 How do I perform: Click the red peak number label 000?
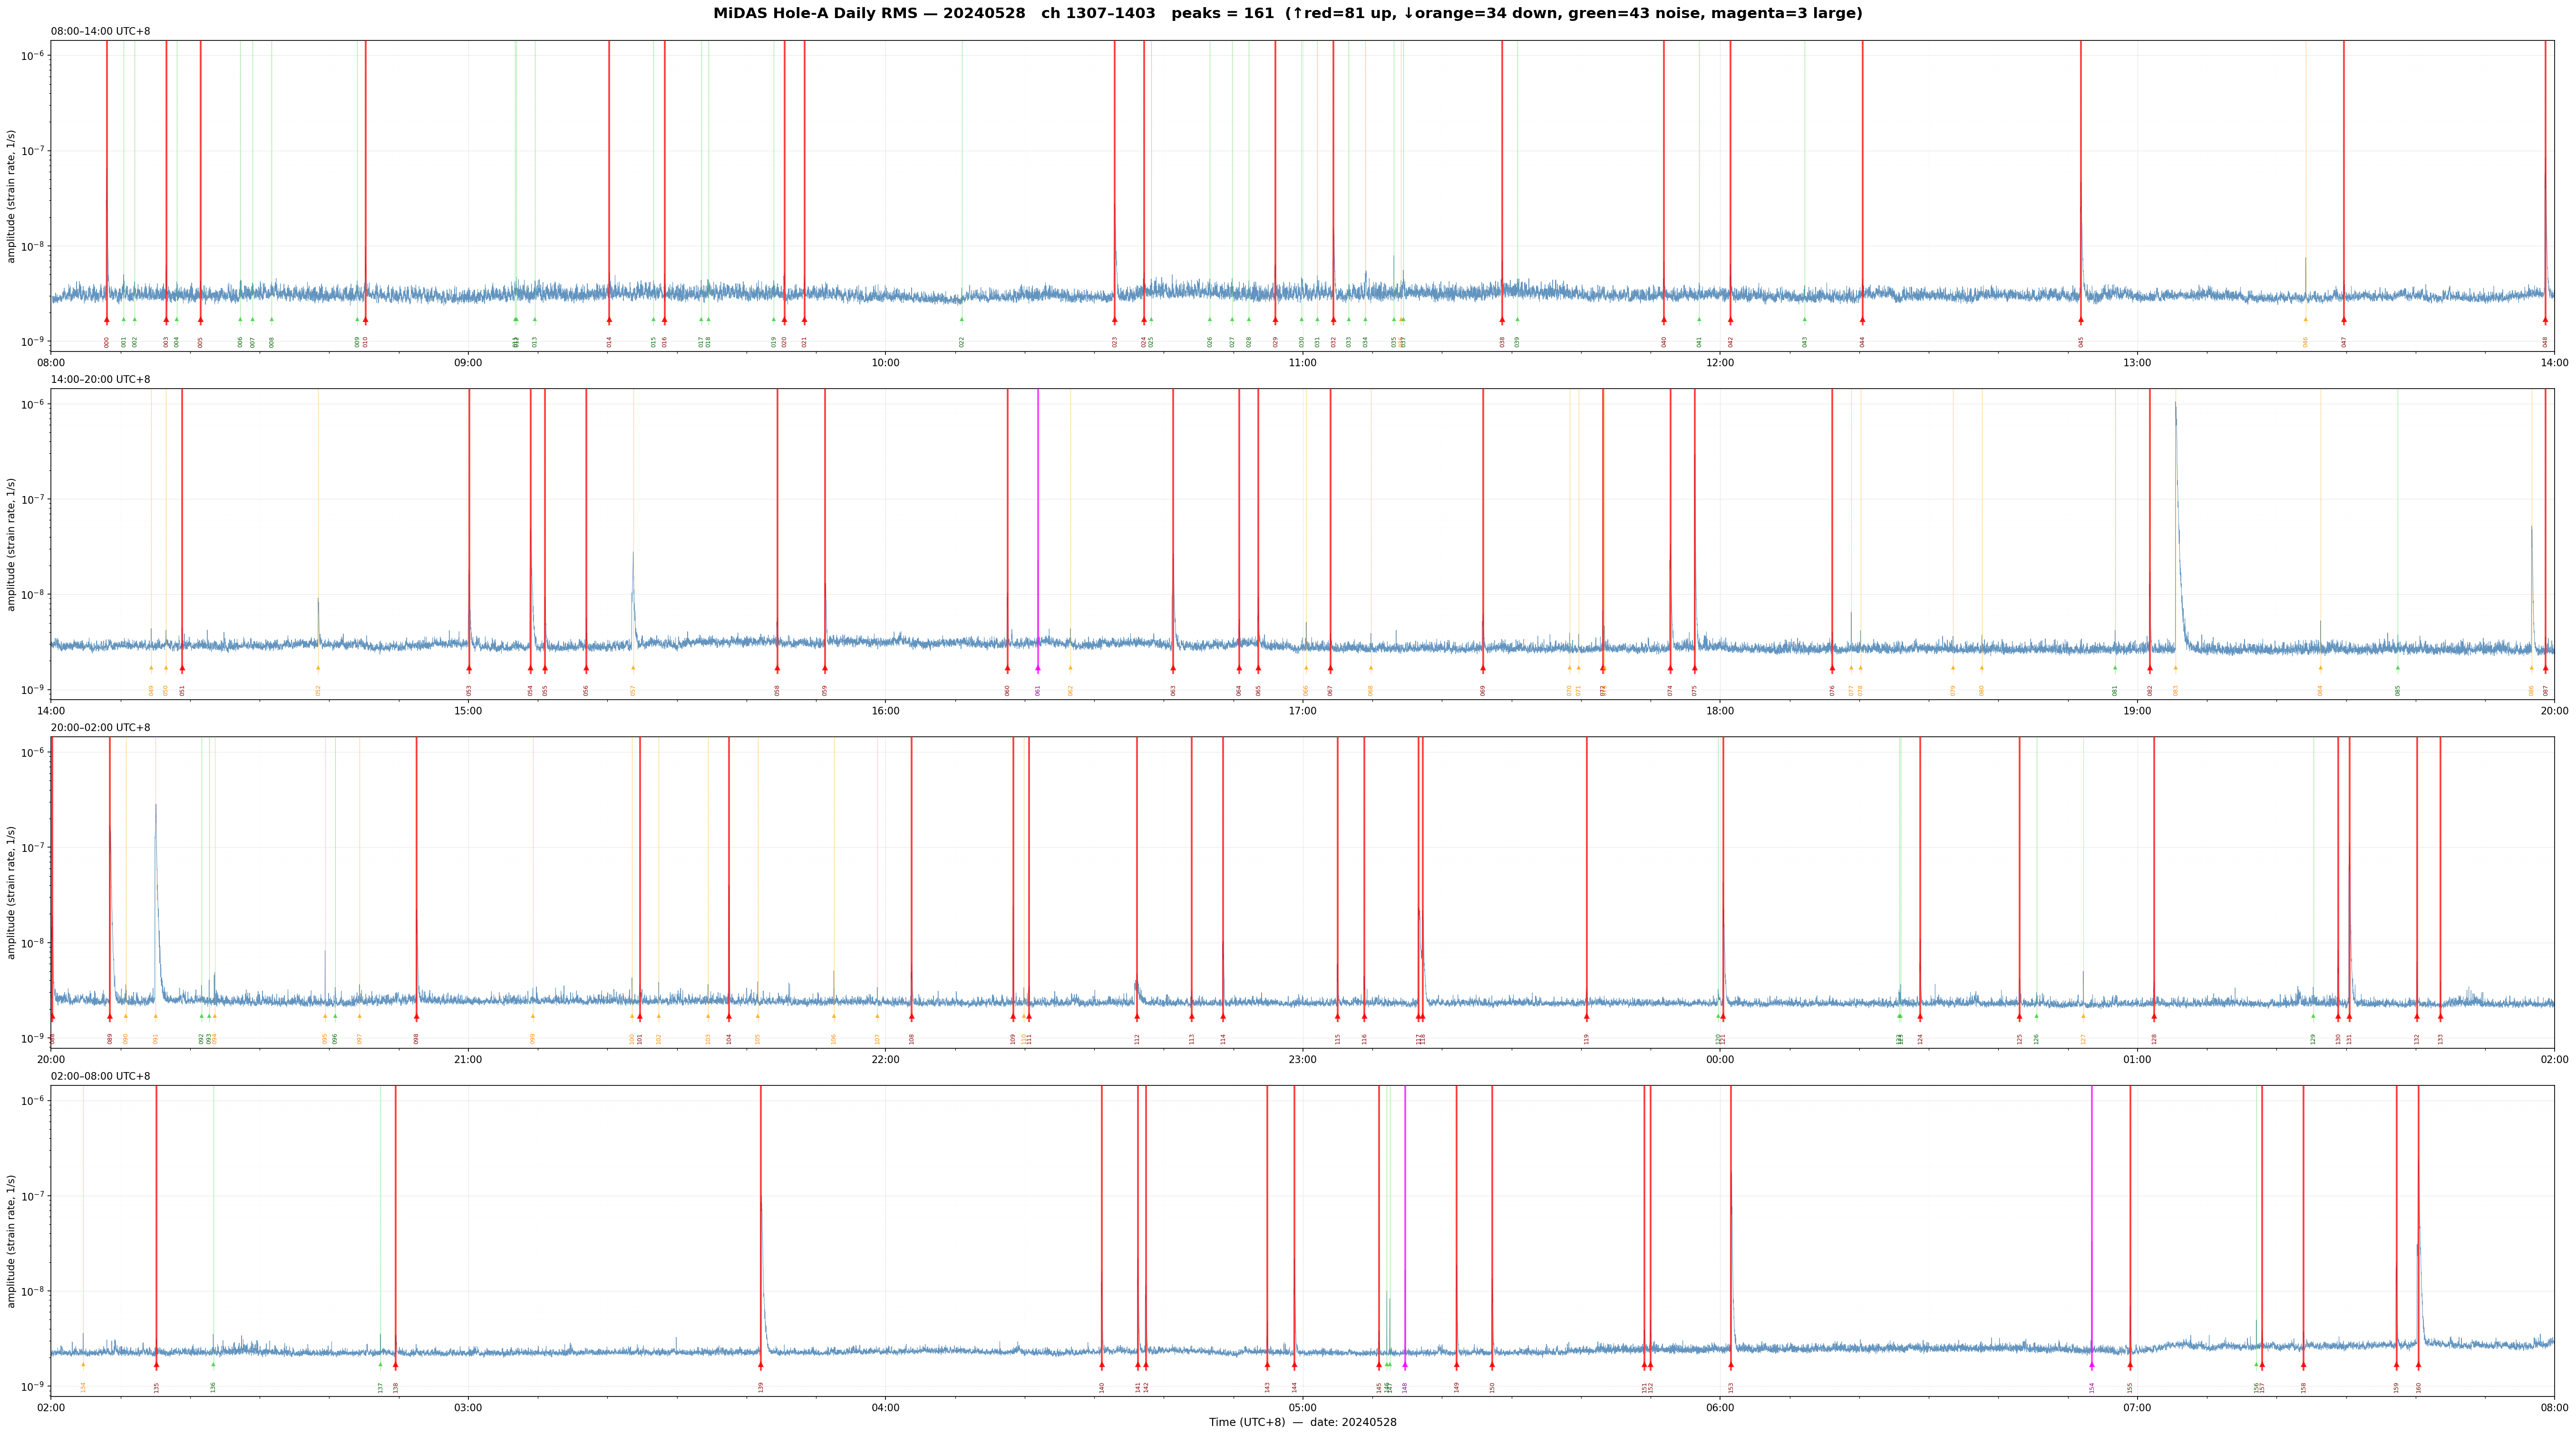tap(107, 342)
